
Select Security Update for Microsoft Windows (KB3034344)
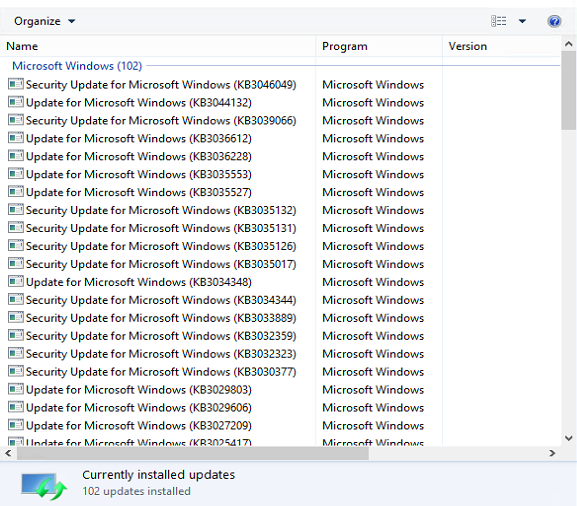(161, 300)
